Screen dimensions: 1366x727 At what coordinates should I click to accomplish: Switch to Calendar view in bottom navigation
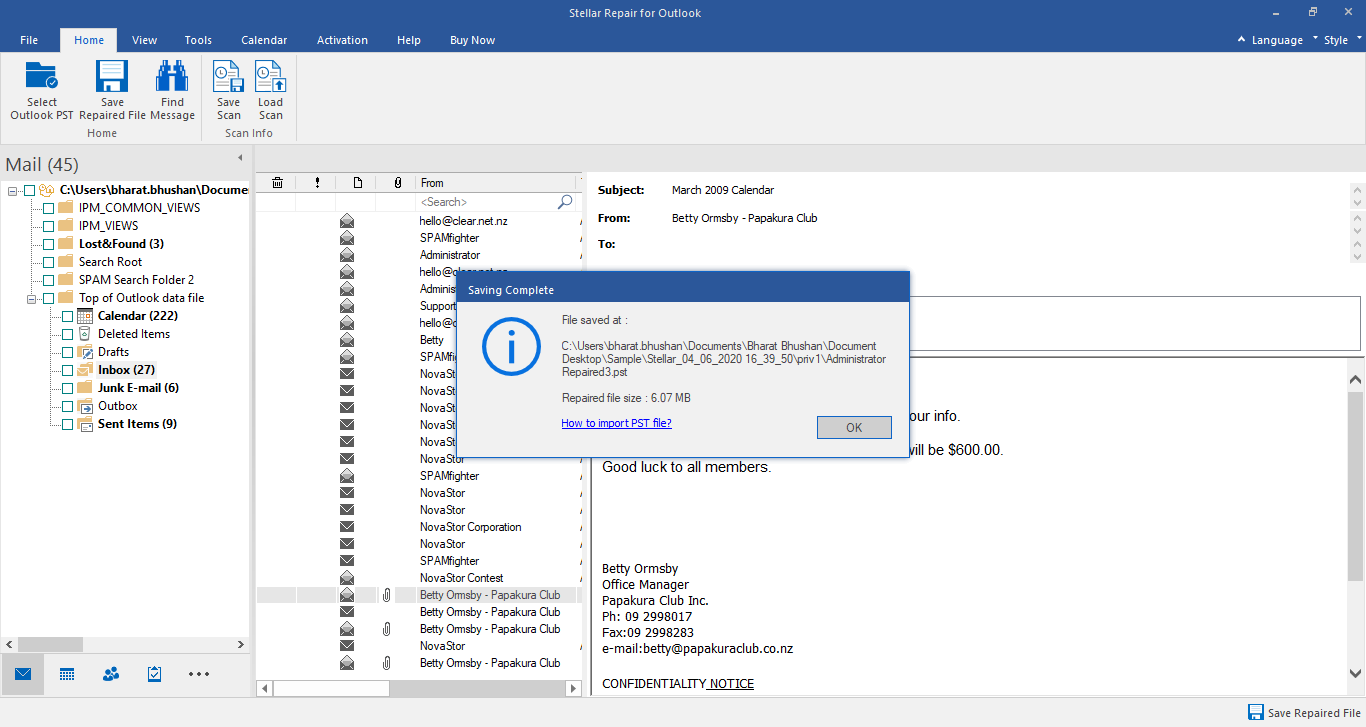(x=67, y=674)
